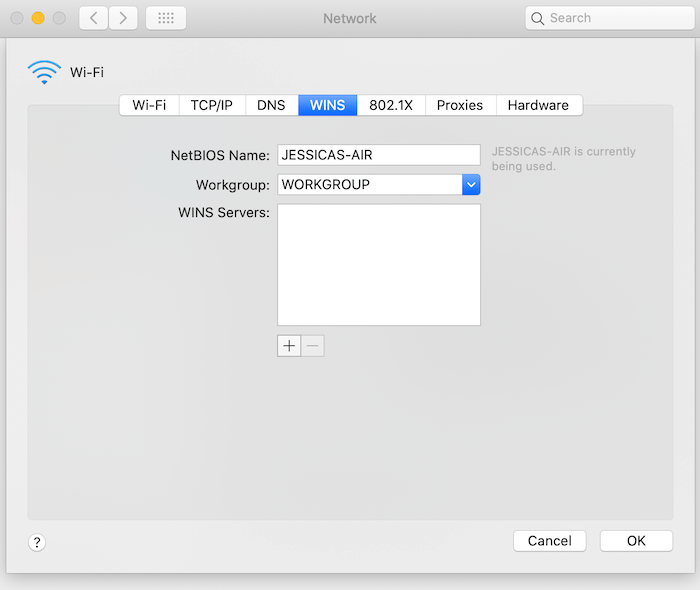Image resolution: width=700 pixels, height=590 pixels.
Task: Open the DNS tab
Action: point(271,105)
